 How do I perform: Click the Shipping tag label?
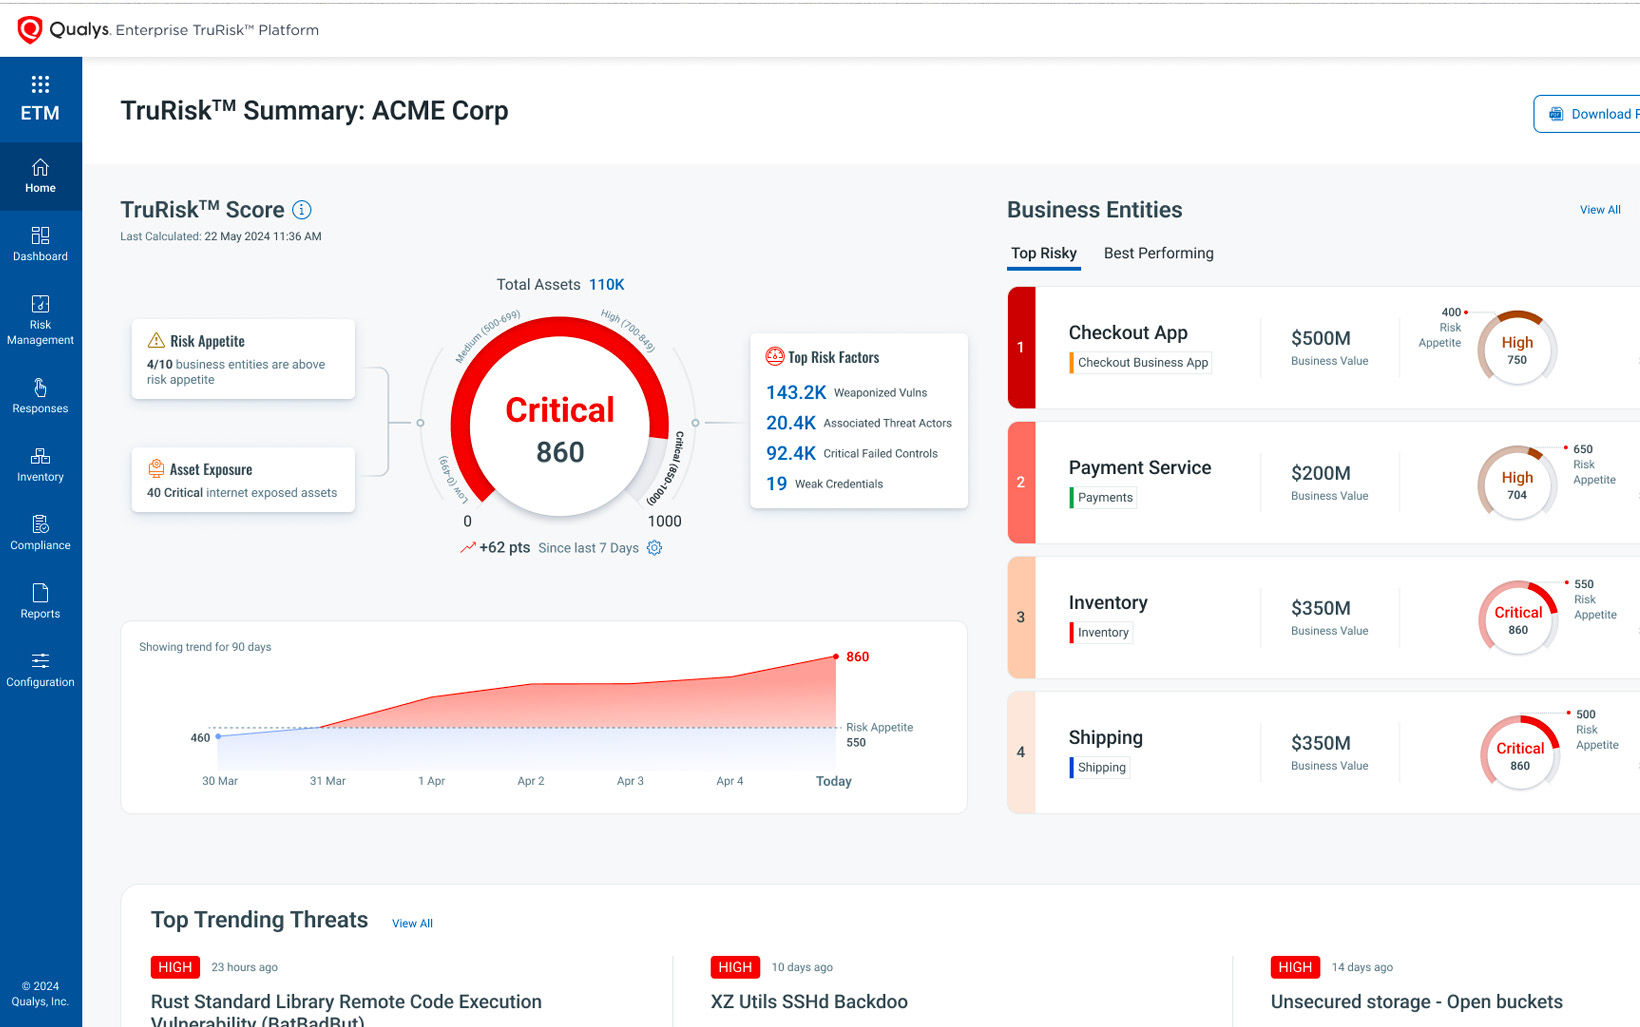(1100, 767)
